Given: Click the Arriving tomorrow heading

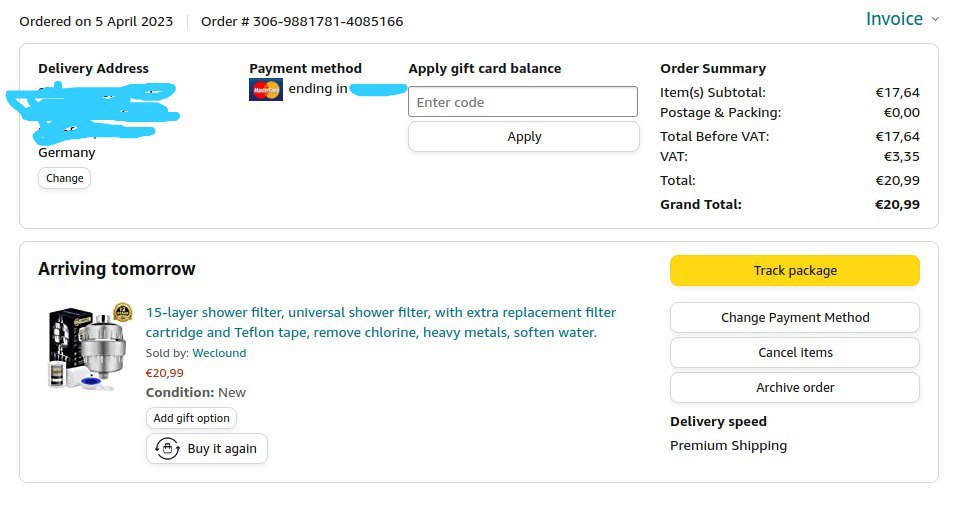Looking at the screenshot, I should 117,269.
